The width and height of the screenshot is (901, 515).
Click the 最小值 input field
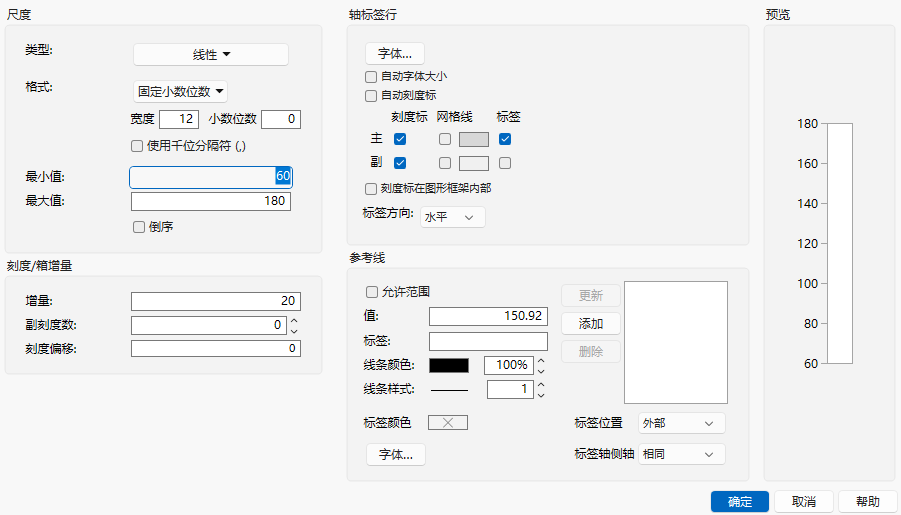pos(211,177)
